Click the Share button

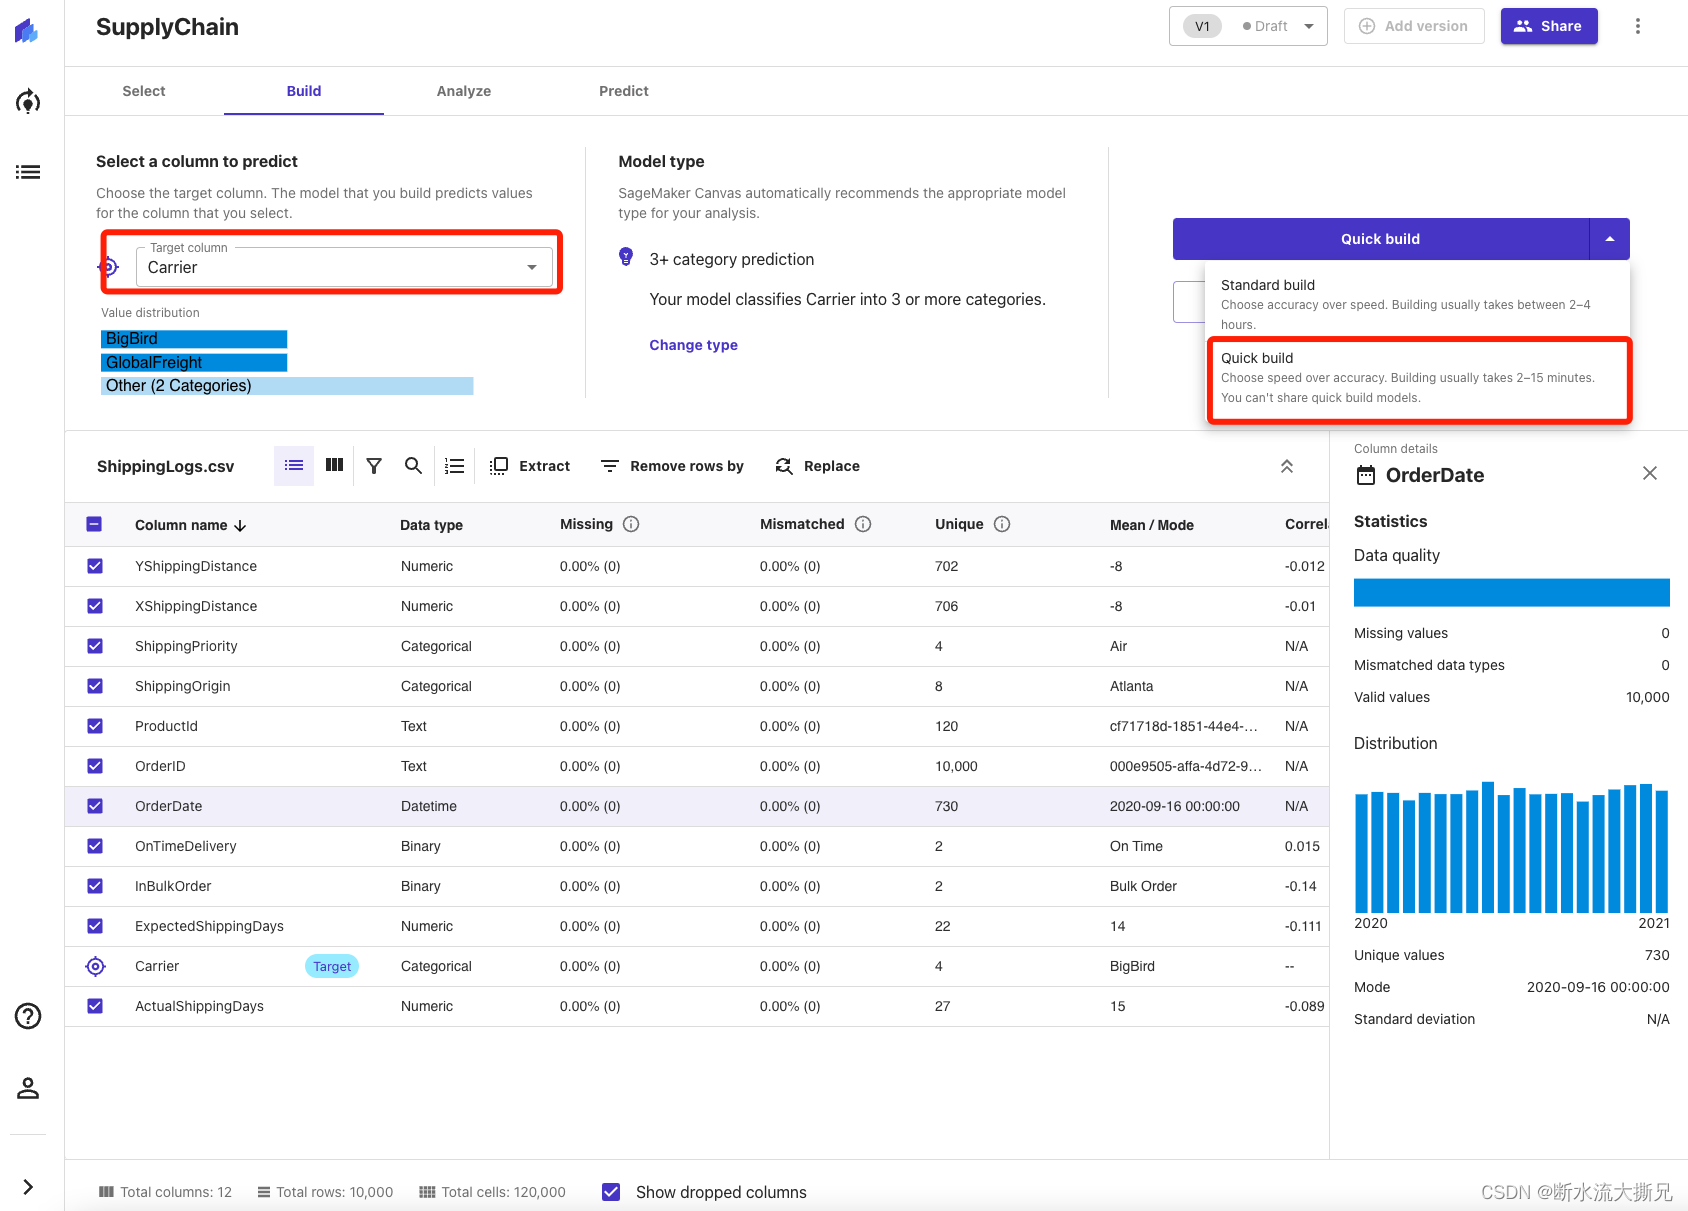click(1549, 26)
